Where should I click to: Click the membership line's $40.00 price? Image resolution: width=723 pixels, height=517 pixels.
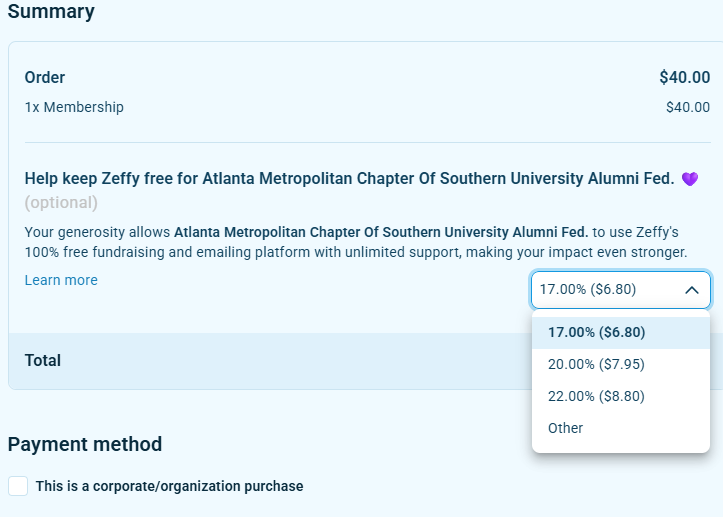[x=687, y=107]
